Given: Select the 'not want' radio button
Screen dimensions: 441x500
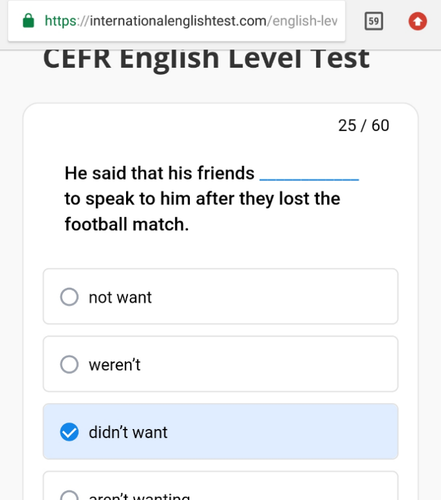Looking at the screenshot, I should click(x=69, y=297).
